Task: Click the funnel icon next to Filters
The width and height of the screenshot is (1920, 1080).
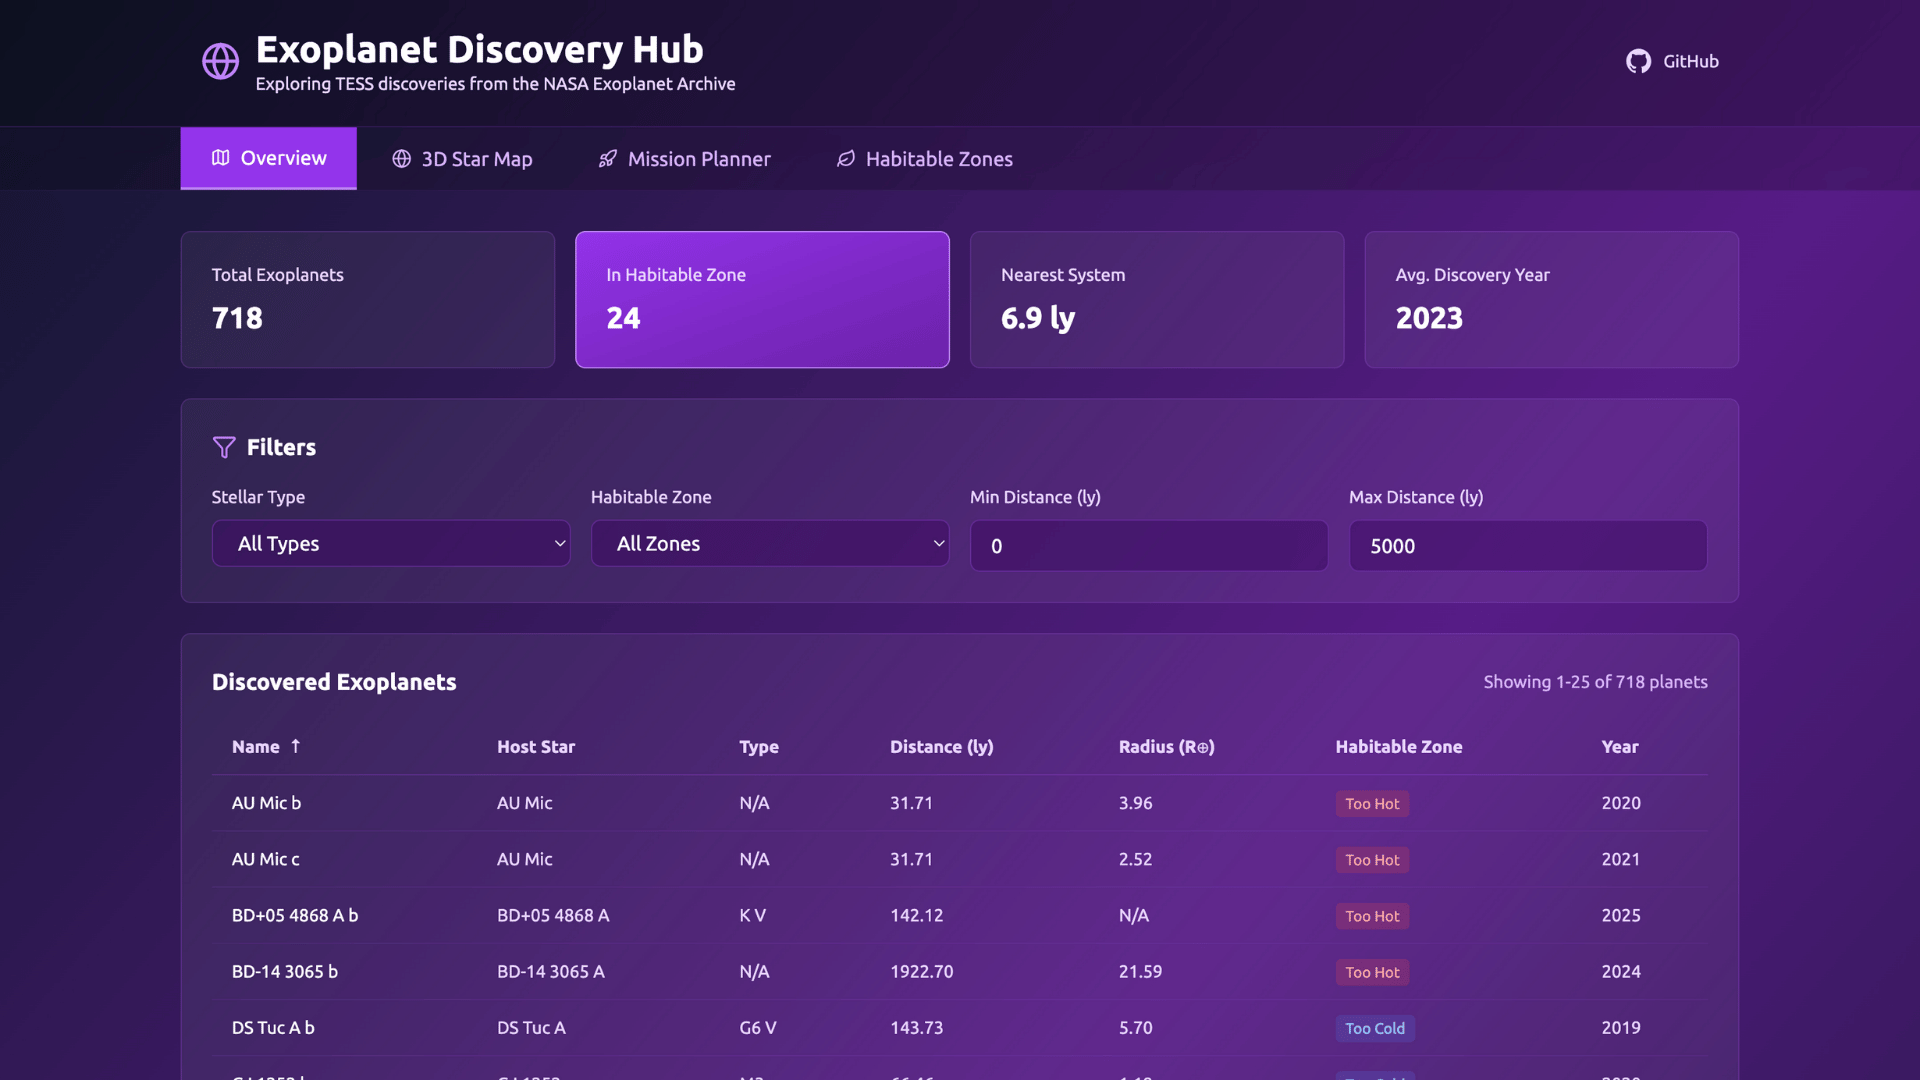Action: click(224, 447)
